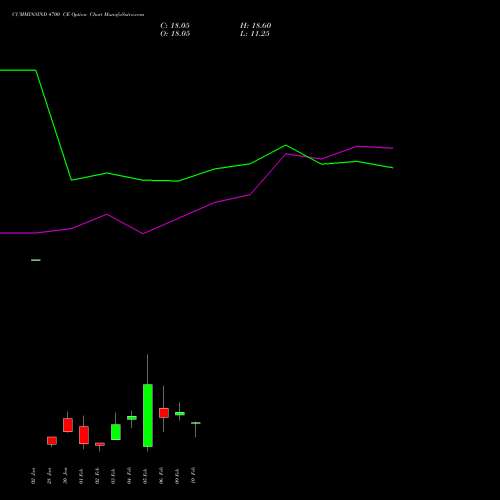Select the small green candle above 04 Feb
This screenshot has height=500, width=500.
[x=132, y=418]
